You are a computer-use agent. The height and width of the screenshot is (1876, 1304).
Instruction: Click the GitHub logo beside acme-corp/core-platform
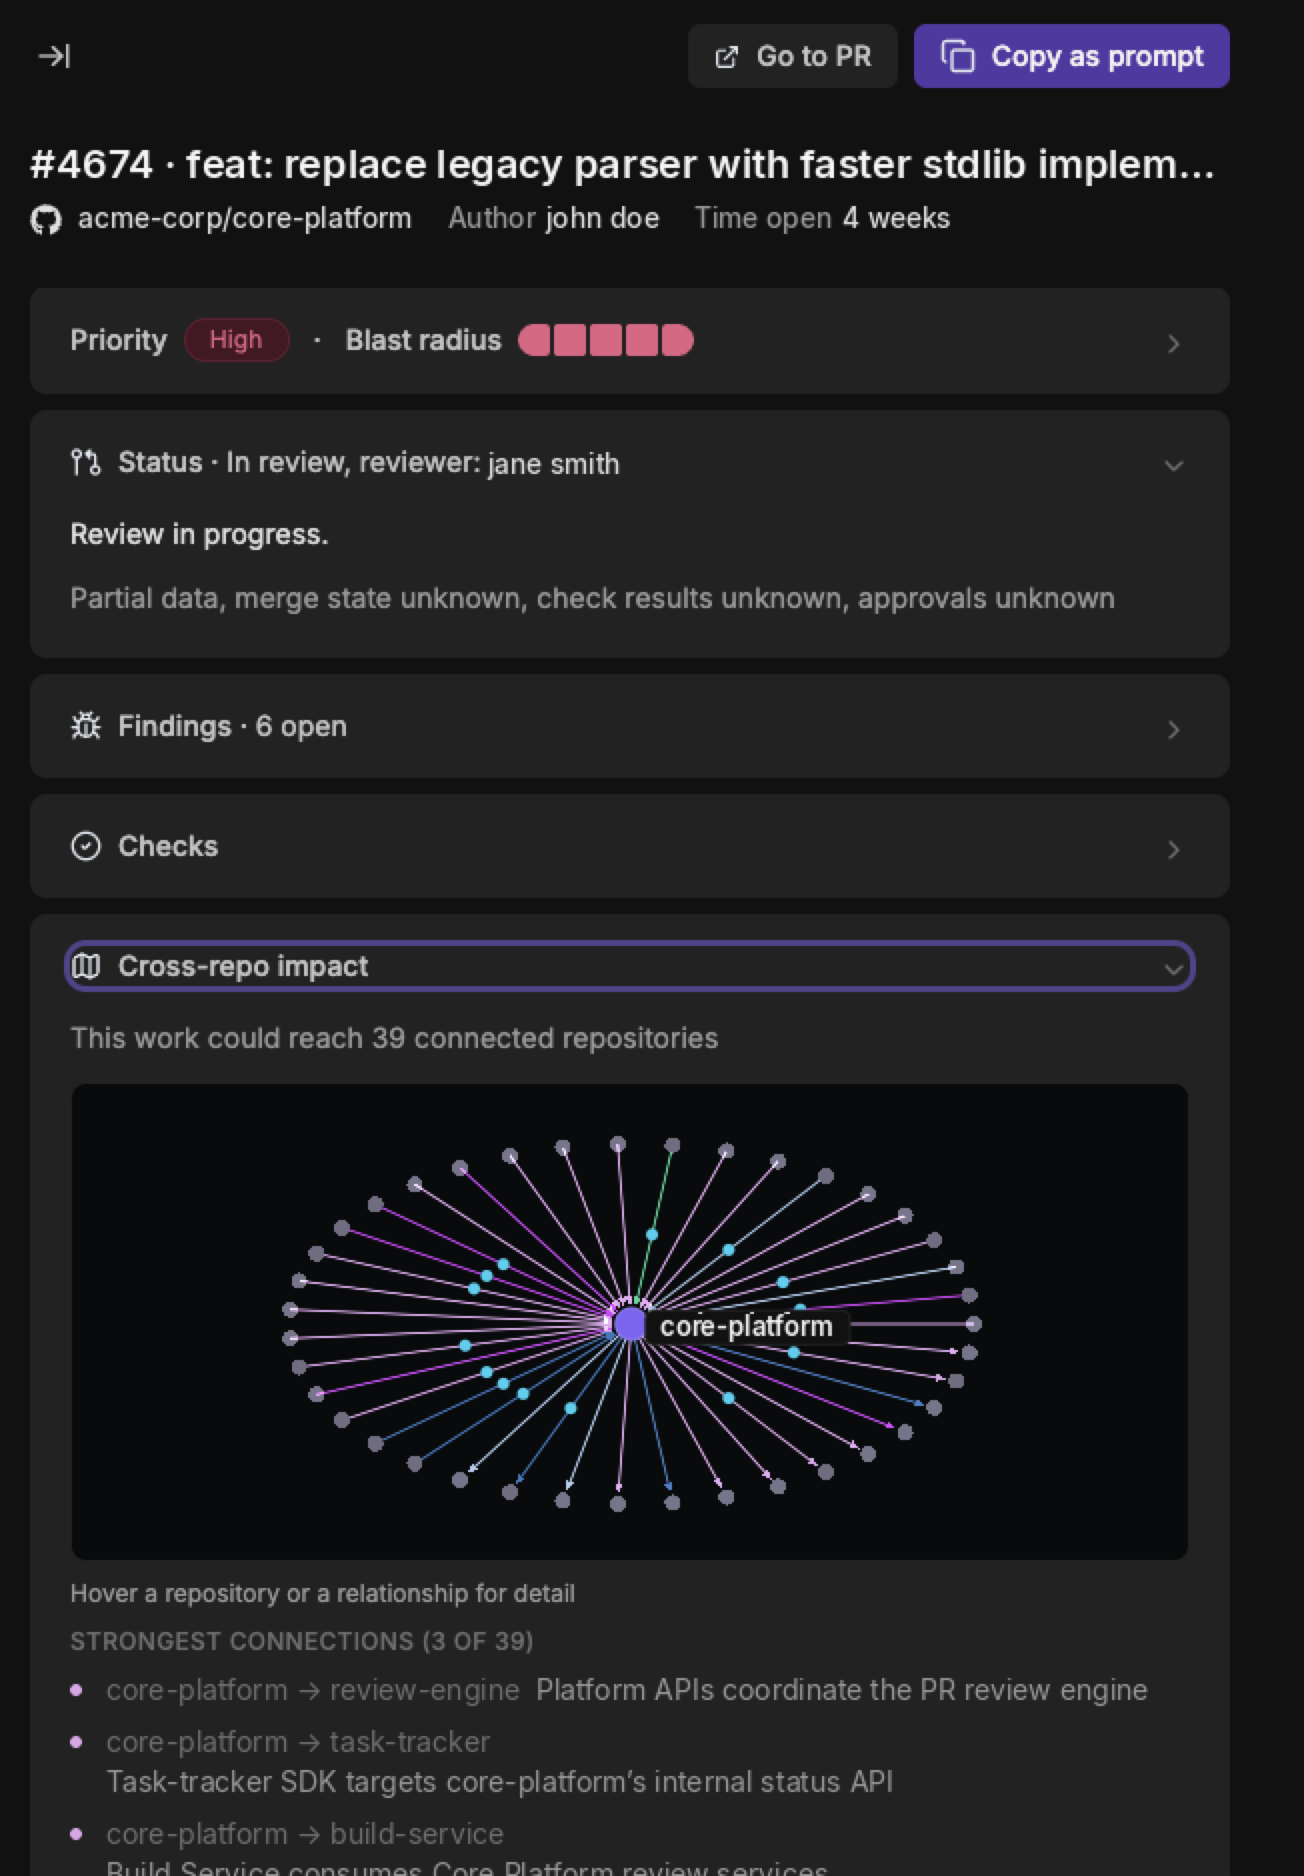click(46, 219)
